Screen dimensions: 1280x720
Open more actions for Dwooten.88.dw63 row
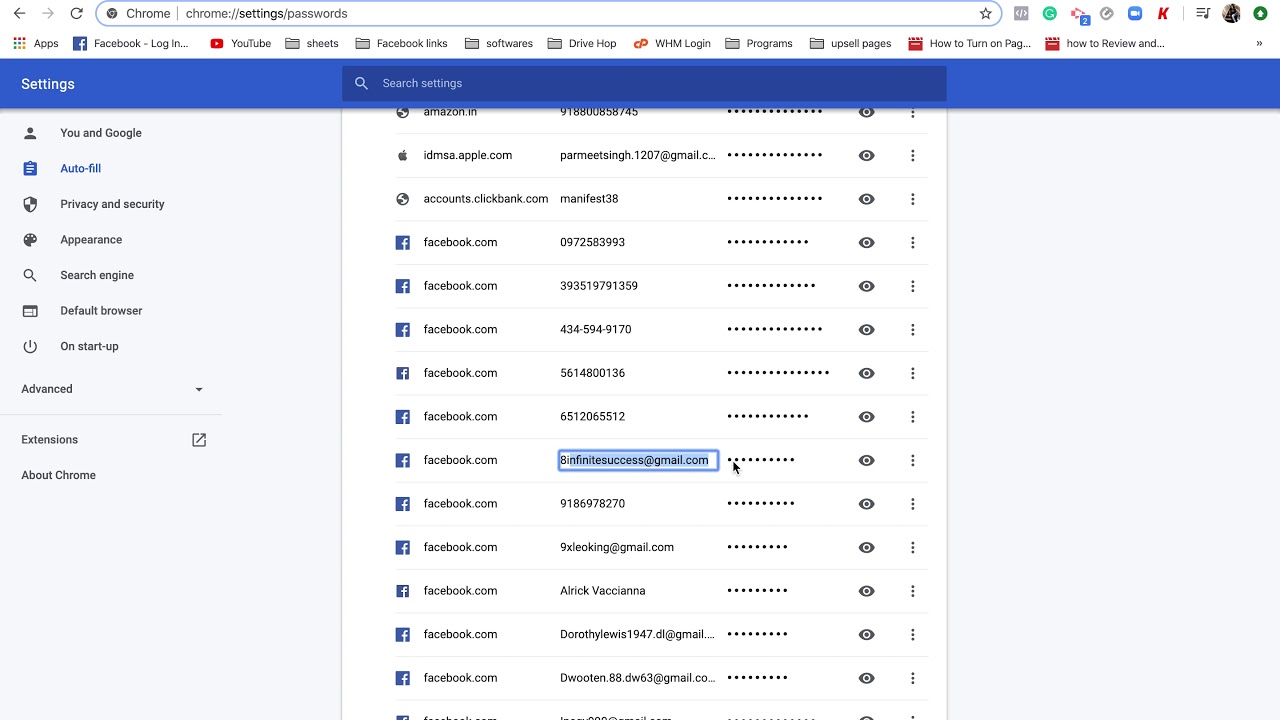click(912, 678)
